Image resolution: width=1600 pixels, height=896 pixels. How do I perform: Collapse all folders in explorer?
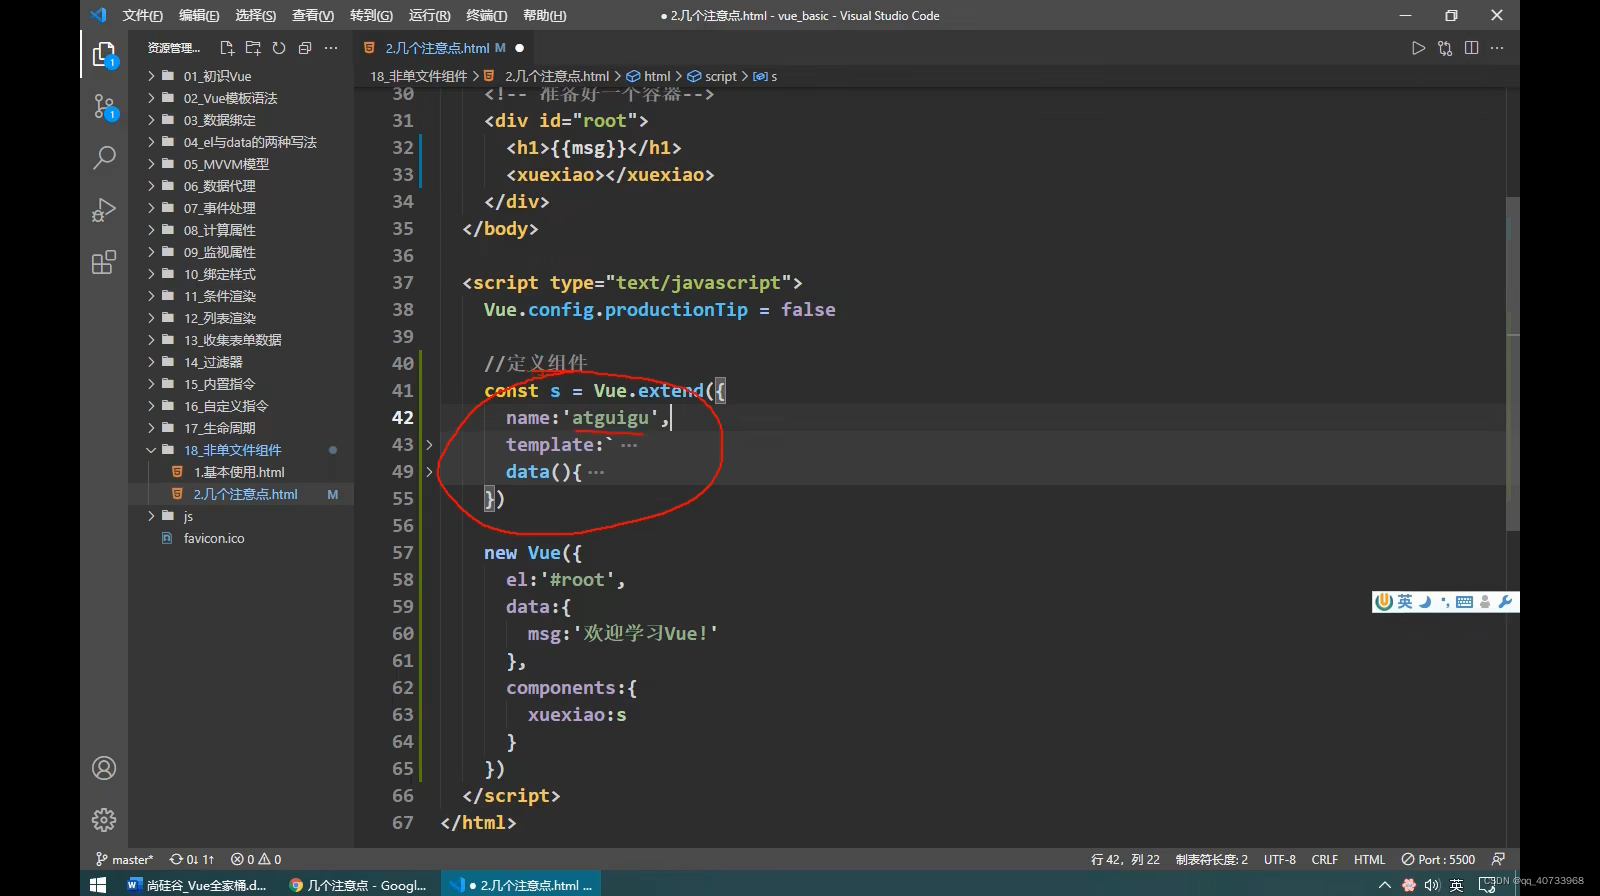pyautogui.click(x=305, y=48)
